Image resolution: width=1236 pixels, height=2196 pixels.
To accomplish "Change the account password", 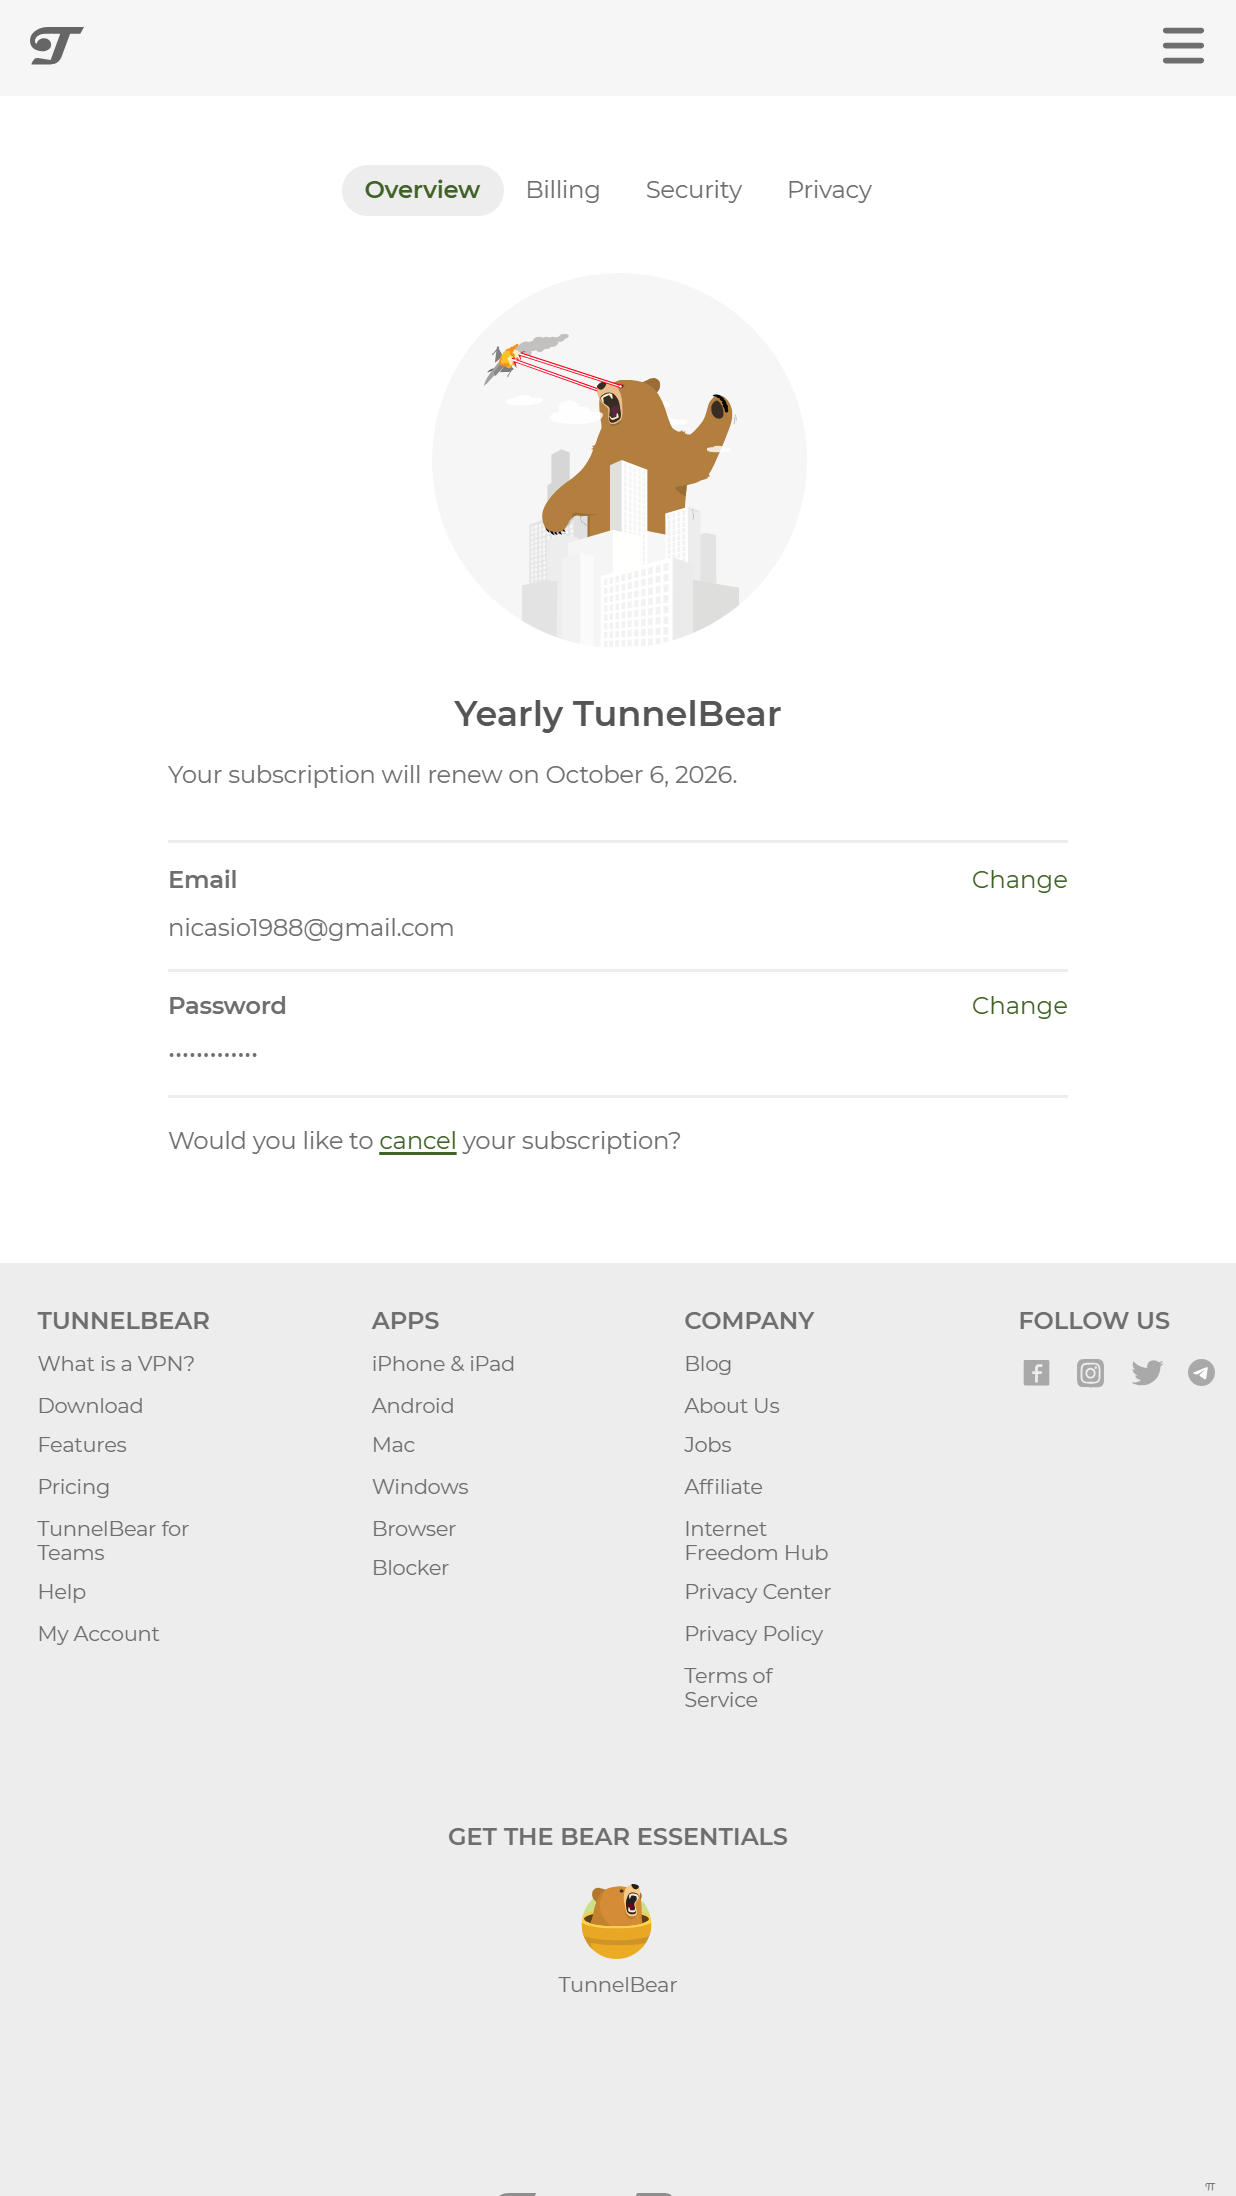I will [x=1019, y=1006].
